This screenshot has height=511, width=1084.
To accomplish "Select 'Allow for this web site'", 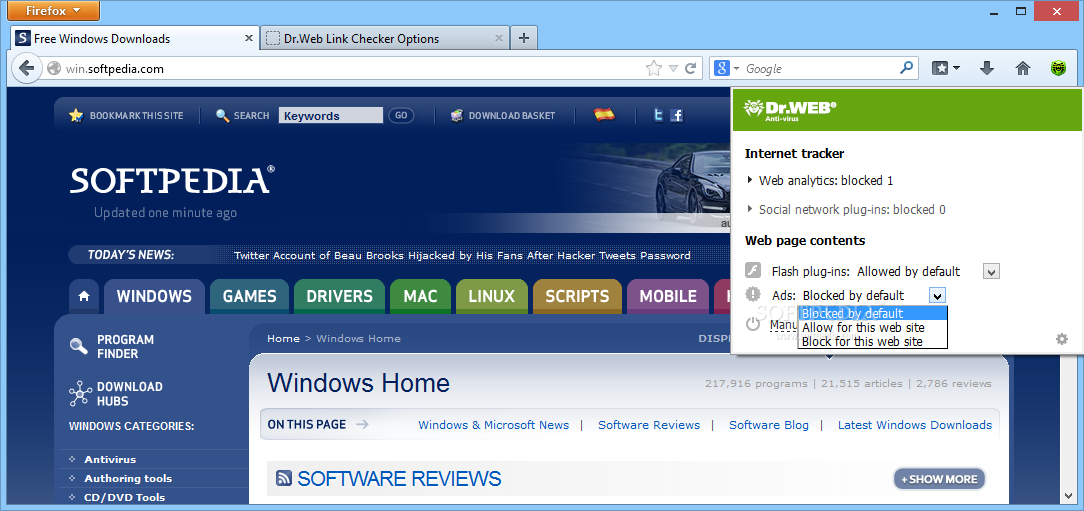I will (872, 327).
